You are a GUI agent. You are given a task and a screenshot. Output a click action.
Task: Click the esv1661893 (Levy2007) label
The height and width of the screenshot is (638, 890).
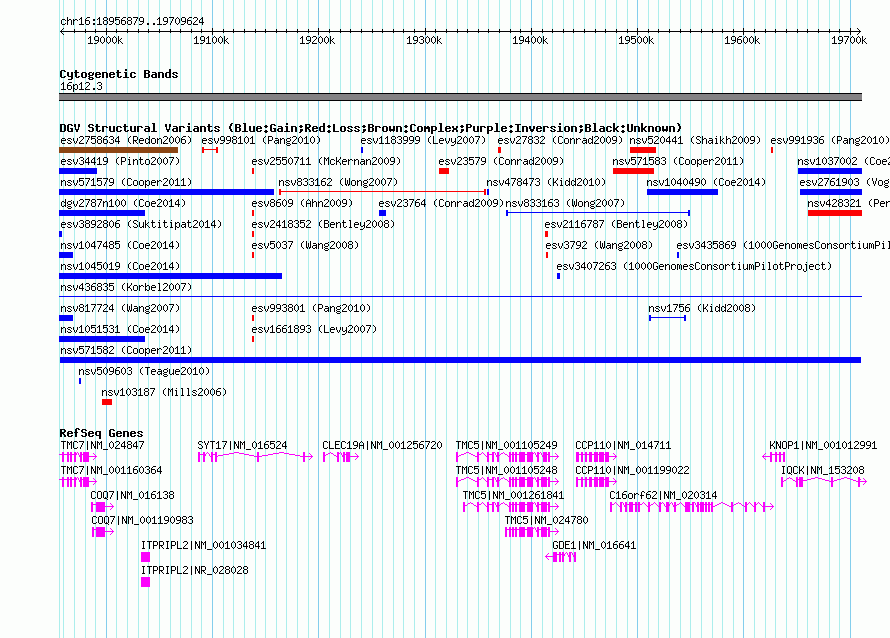(314, 329)
